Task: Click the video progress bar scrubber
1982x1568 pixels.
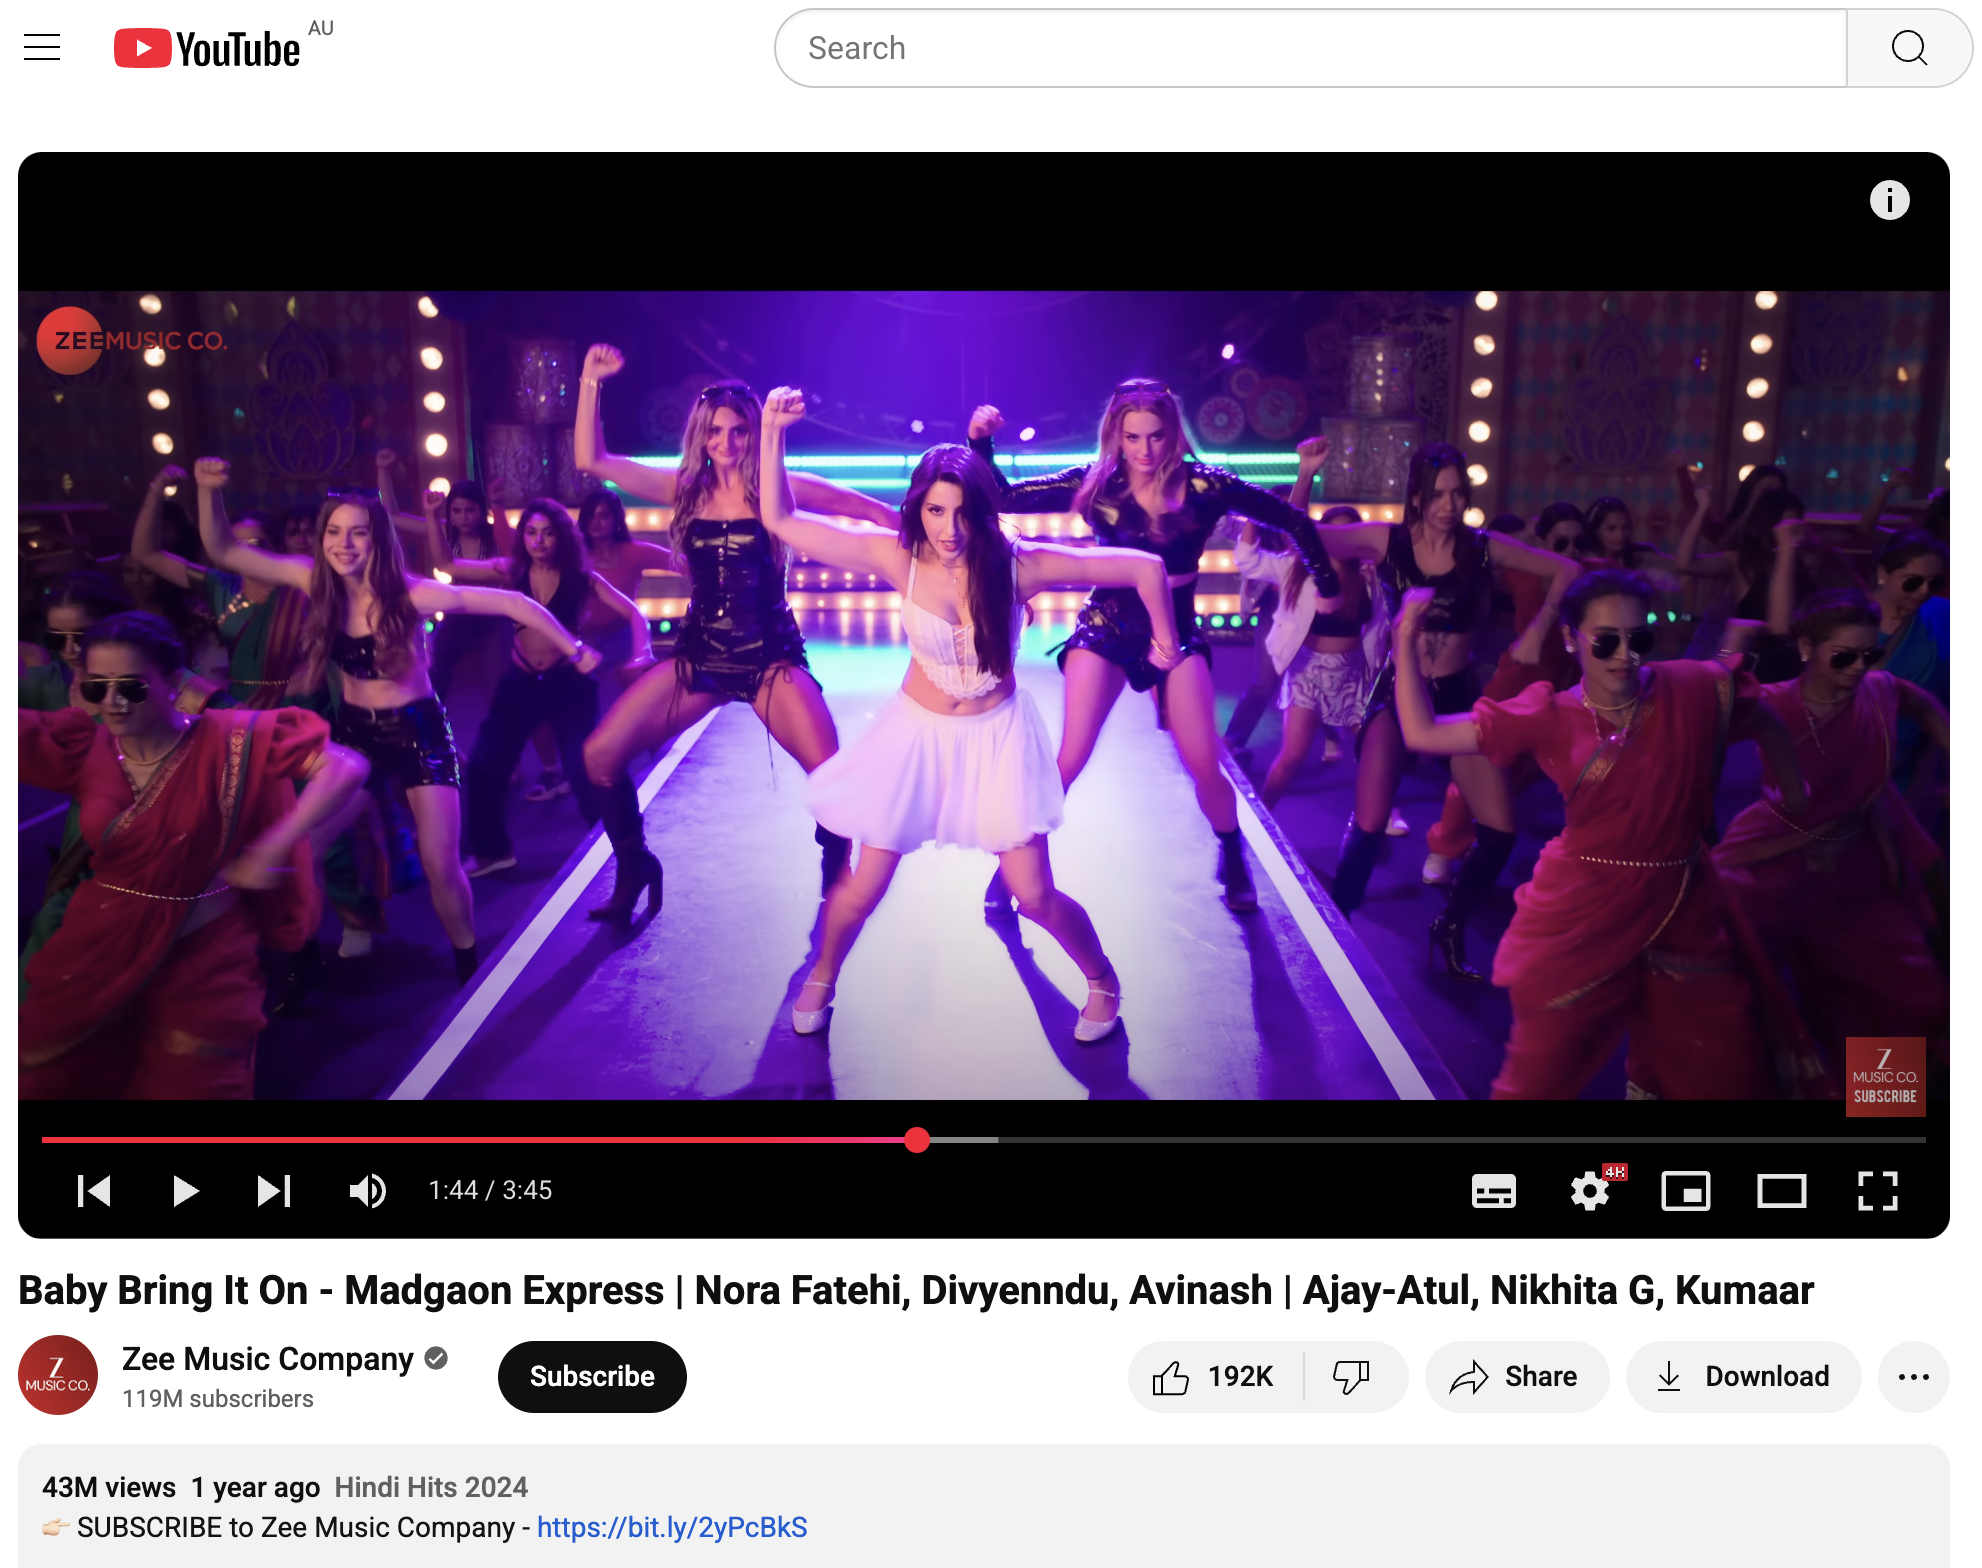Action: click(917, 1140)
